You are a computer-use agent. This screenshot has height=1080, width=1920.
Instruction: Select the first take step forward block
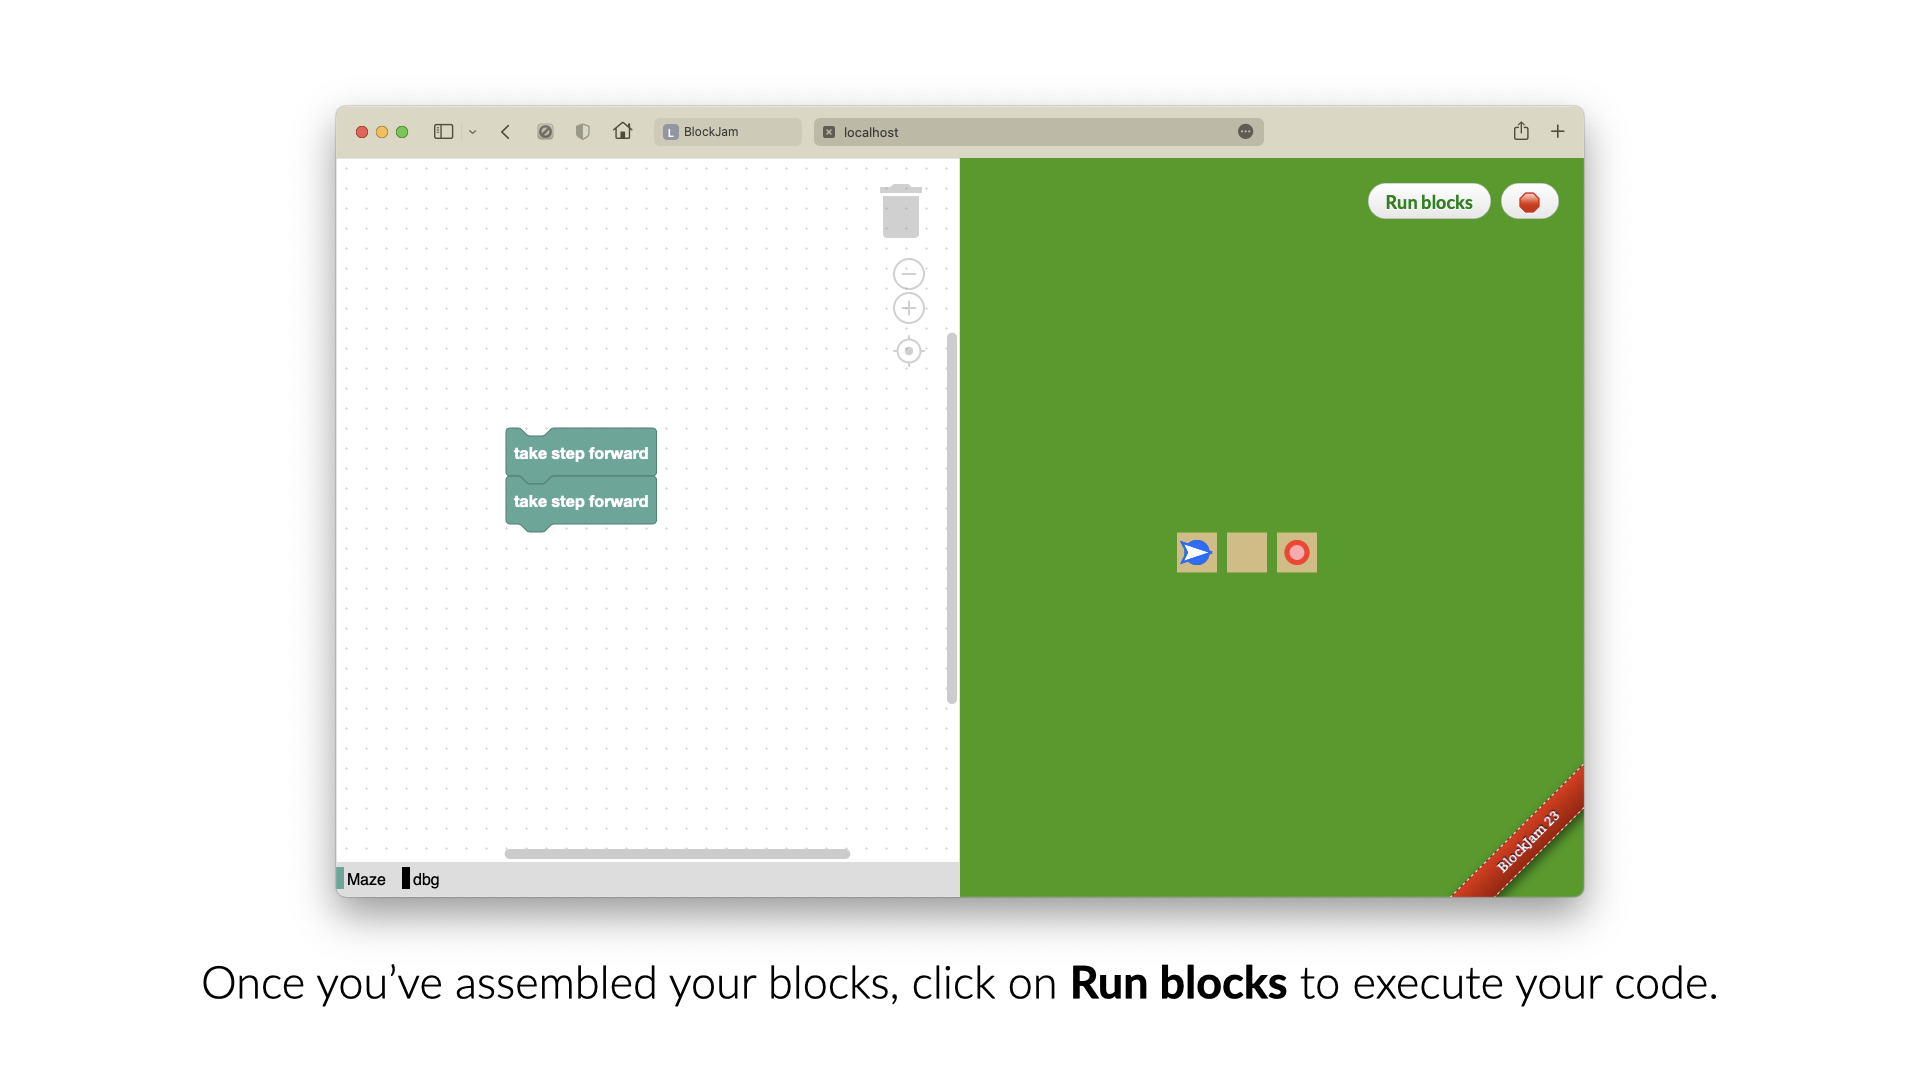pos(581,453)
